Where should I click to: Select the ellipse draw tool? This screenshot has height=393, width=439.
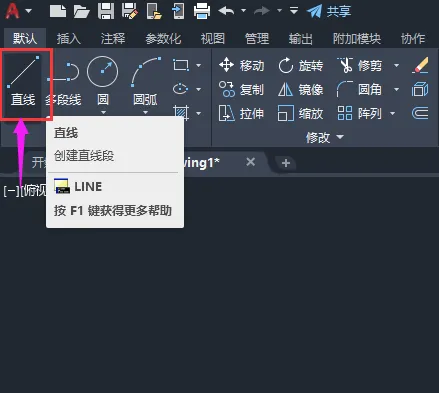[x=181, y=89]
